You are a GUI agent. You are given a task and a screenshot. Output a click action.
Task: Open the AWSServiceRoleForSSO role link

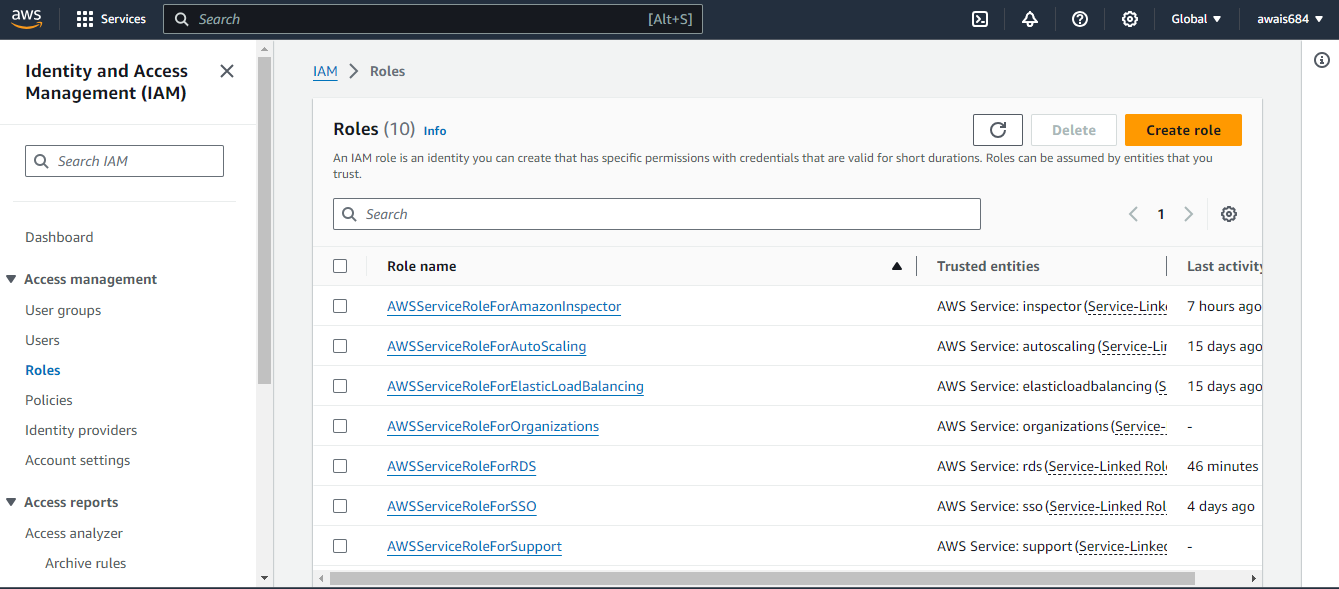[x=462, y=506]
